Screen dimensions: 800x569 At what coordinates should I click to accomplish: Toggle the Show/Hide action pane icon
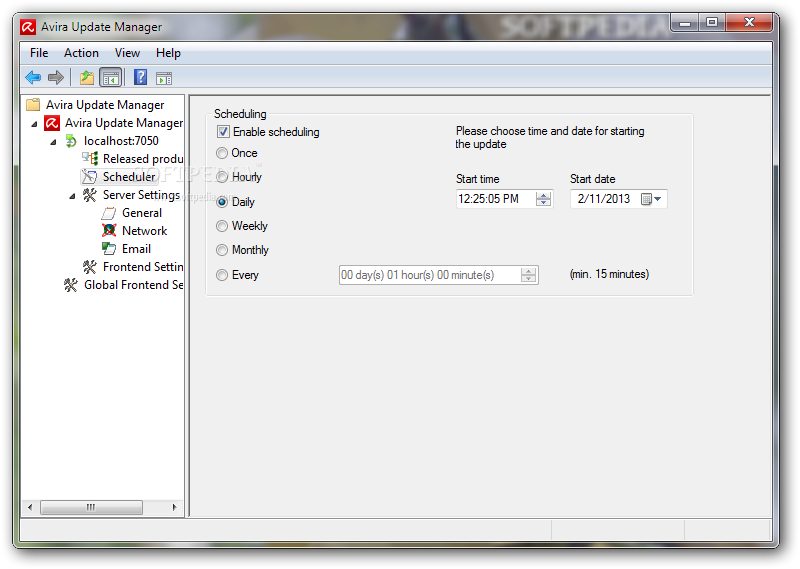click(x=164, y=78)
